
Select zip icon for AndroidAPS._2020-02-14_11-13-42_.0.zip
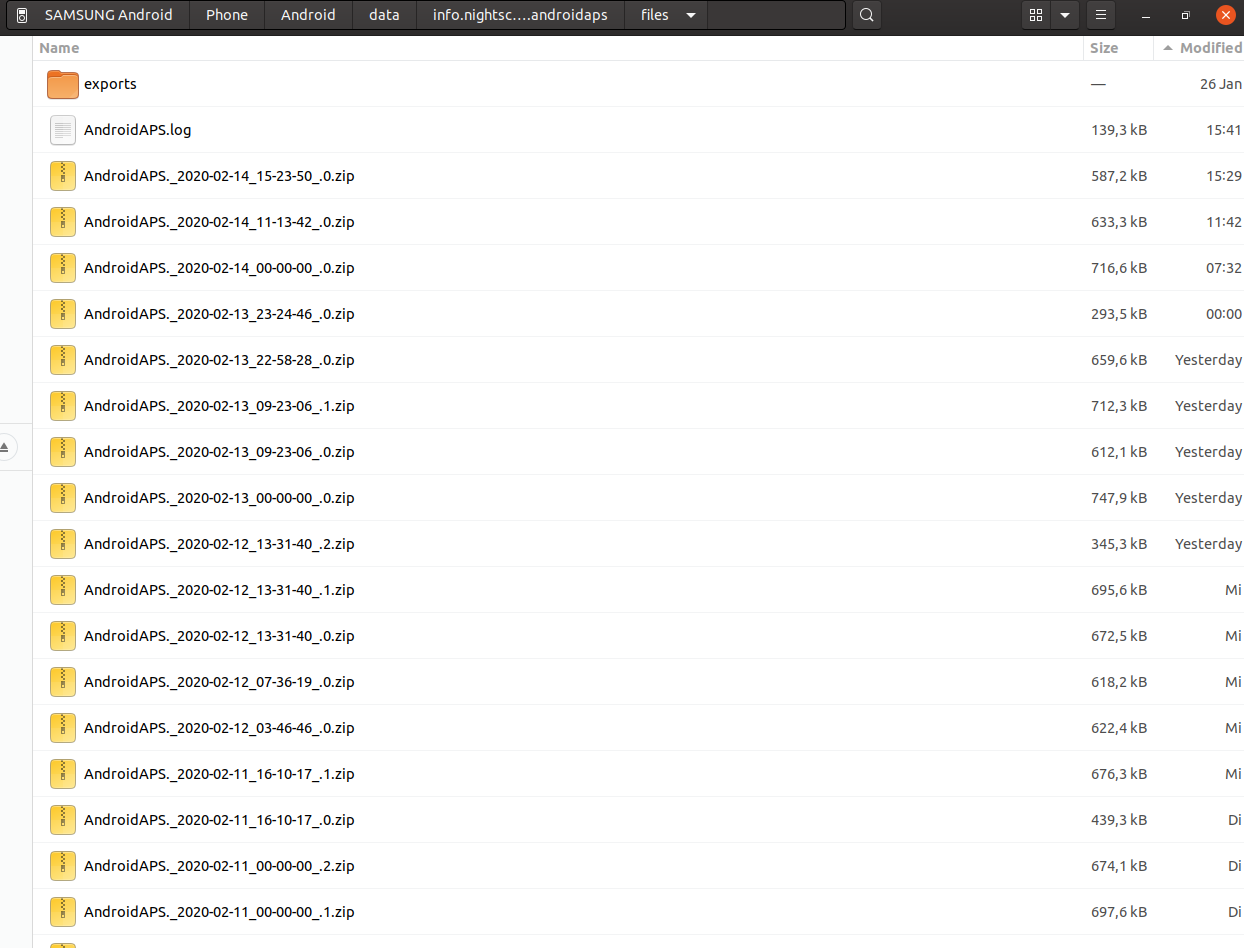63,222
